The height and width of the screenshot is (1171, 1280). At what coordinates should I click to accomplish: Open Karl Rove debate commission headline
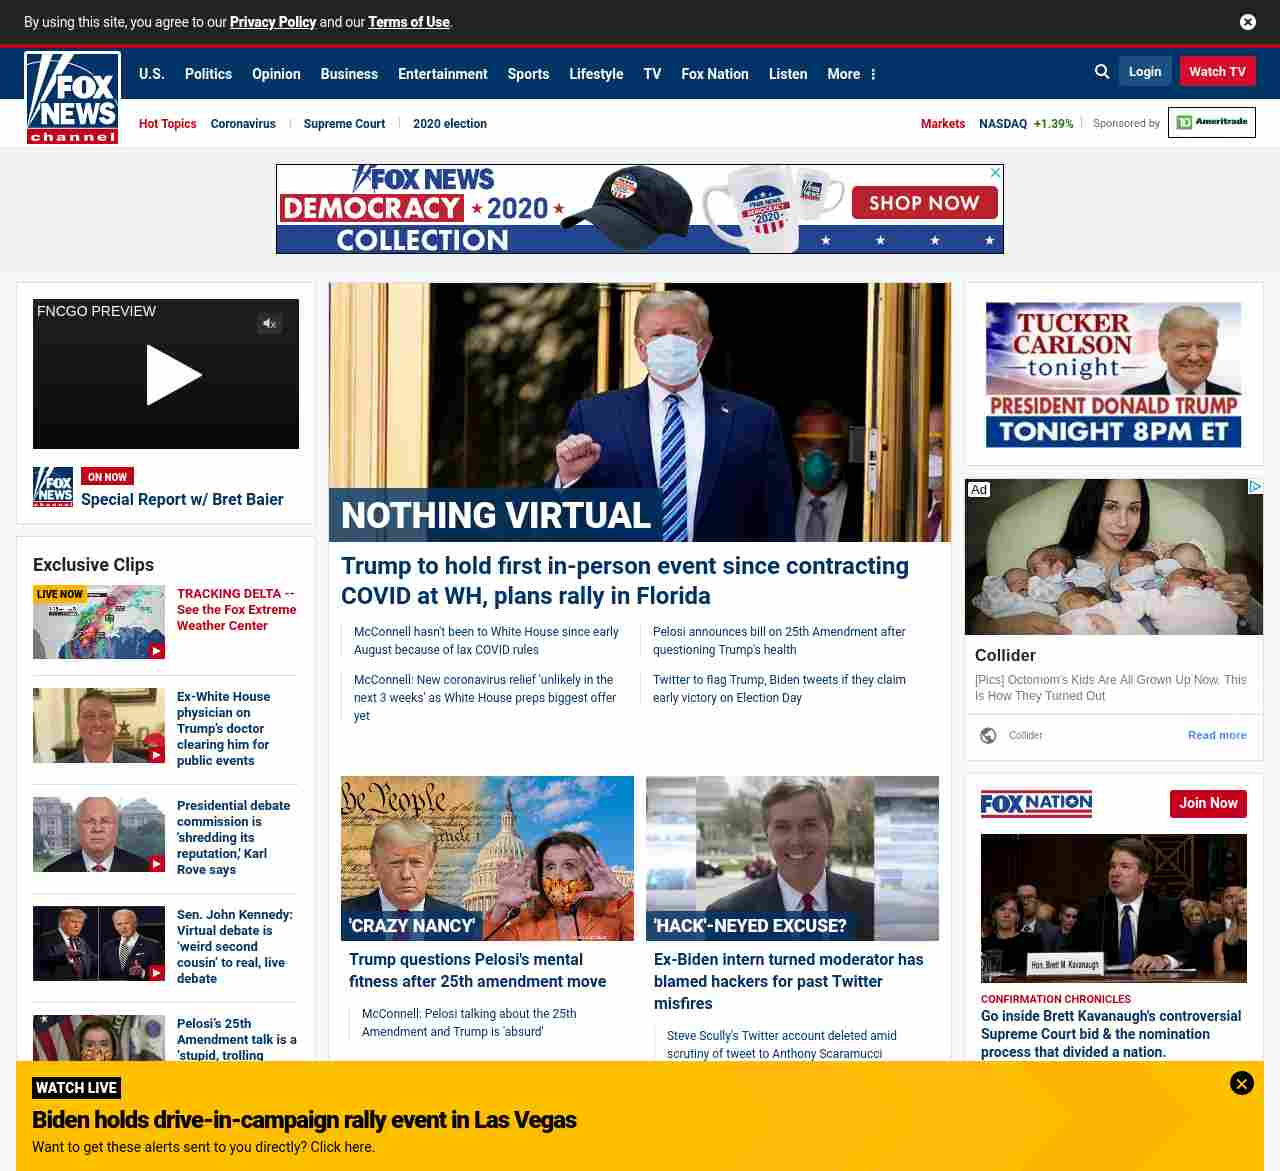(x=235, y=837)
